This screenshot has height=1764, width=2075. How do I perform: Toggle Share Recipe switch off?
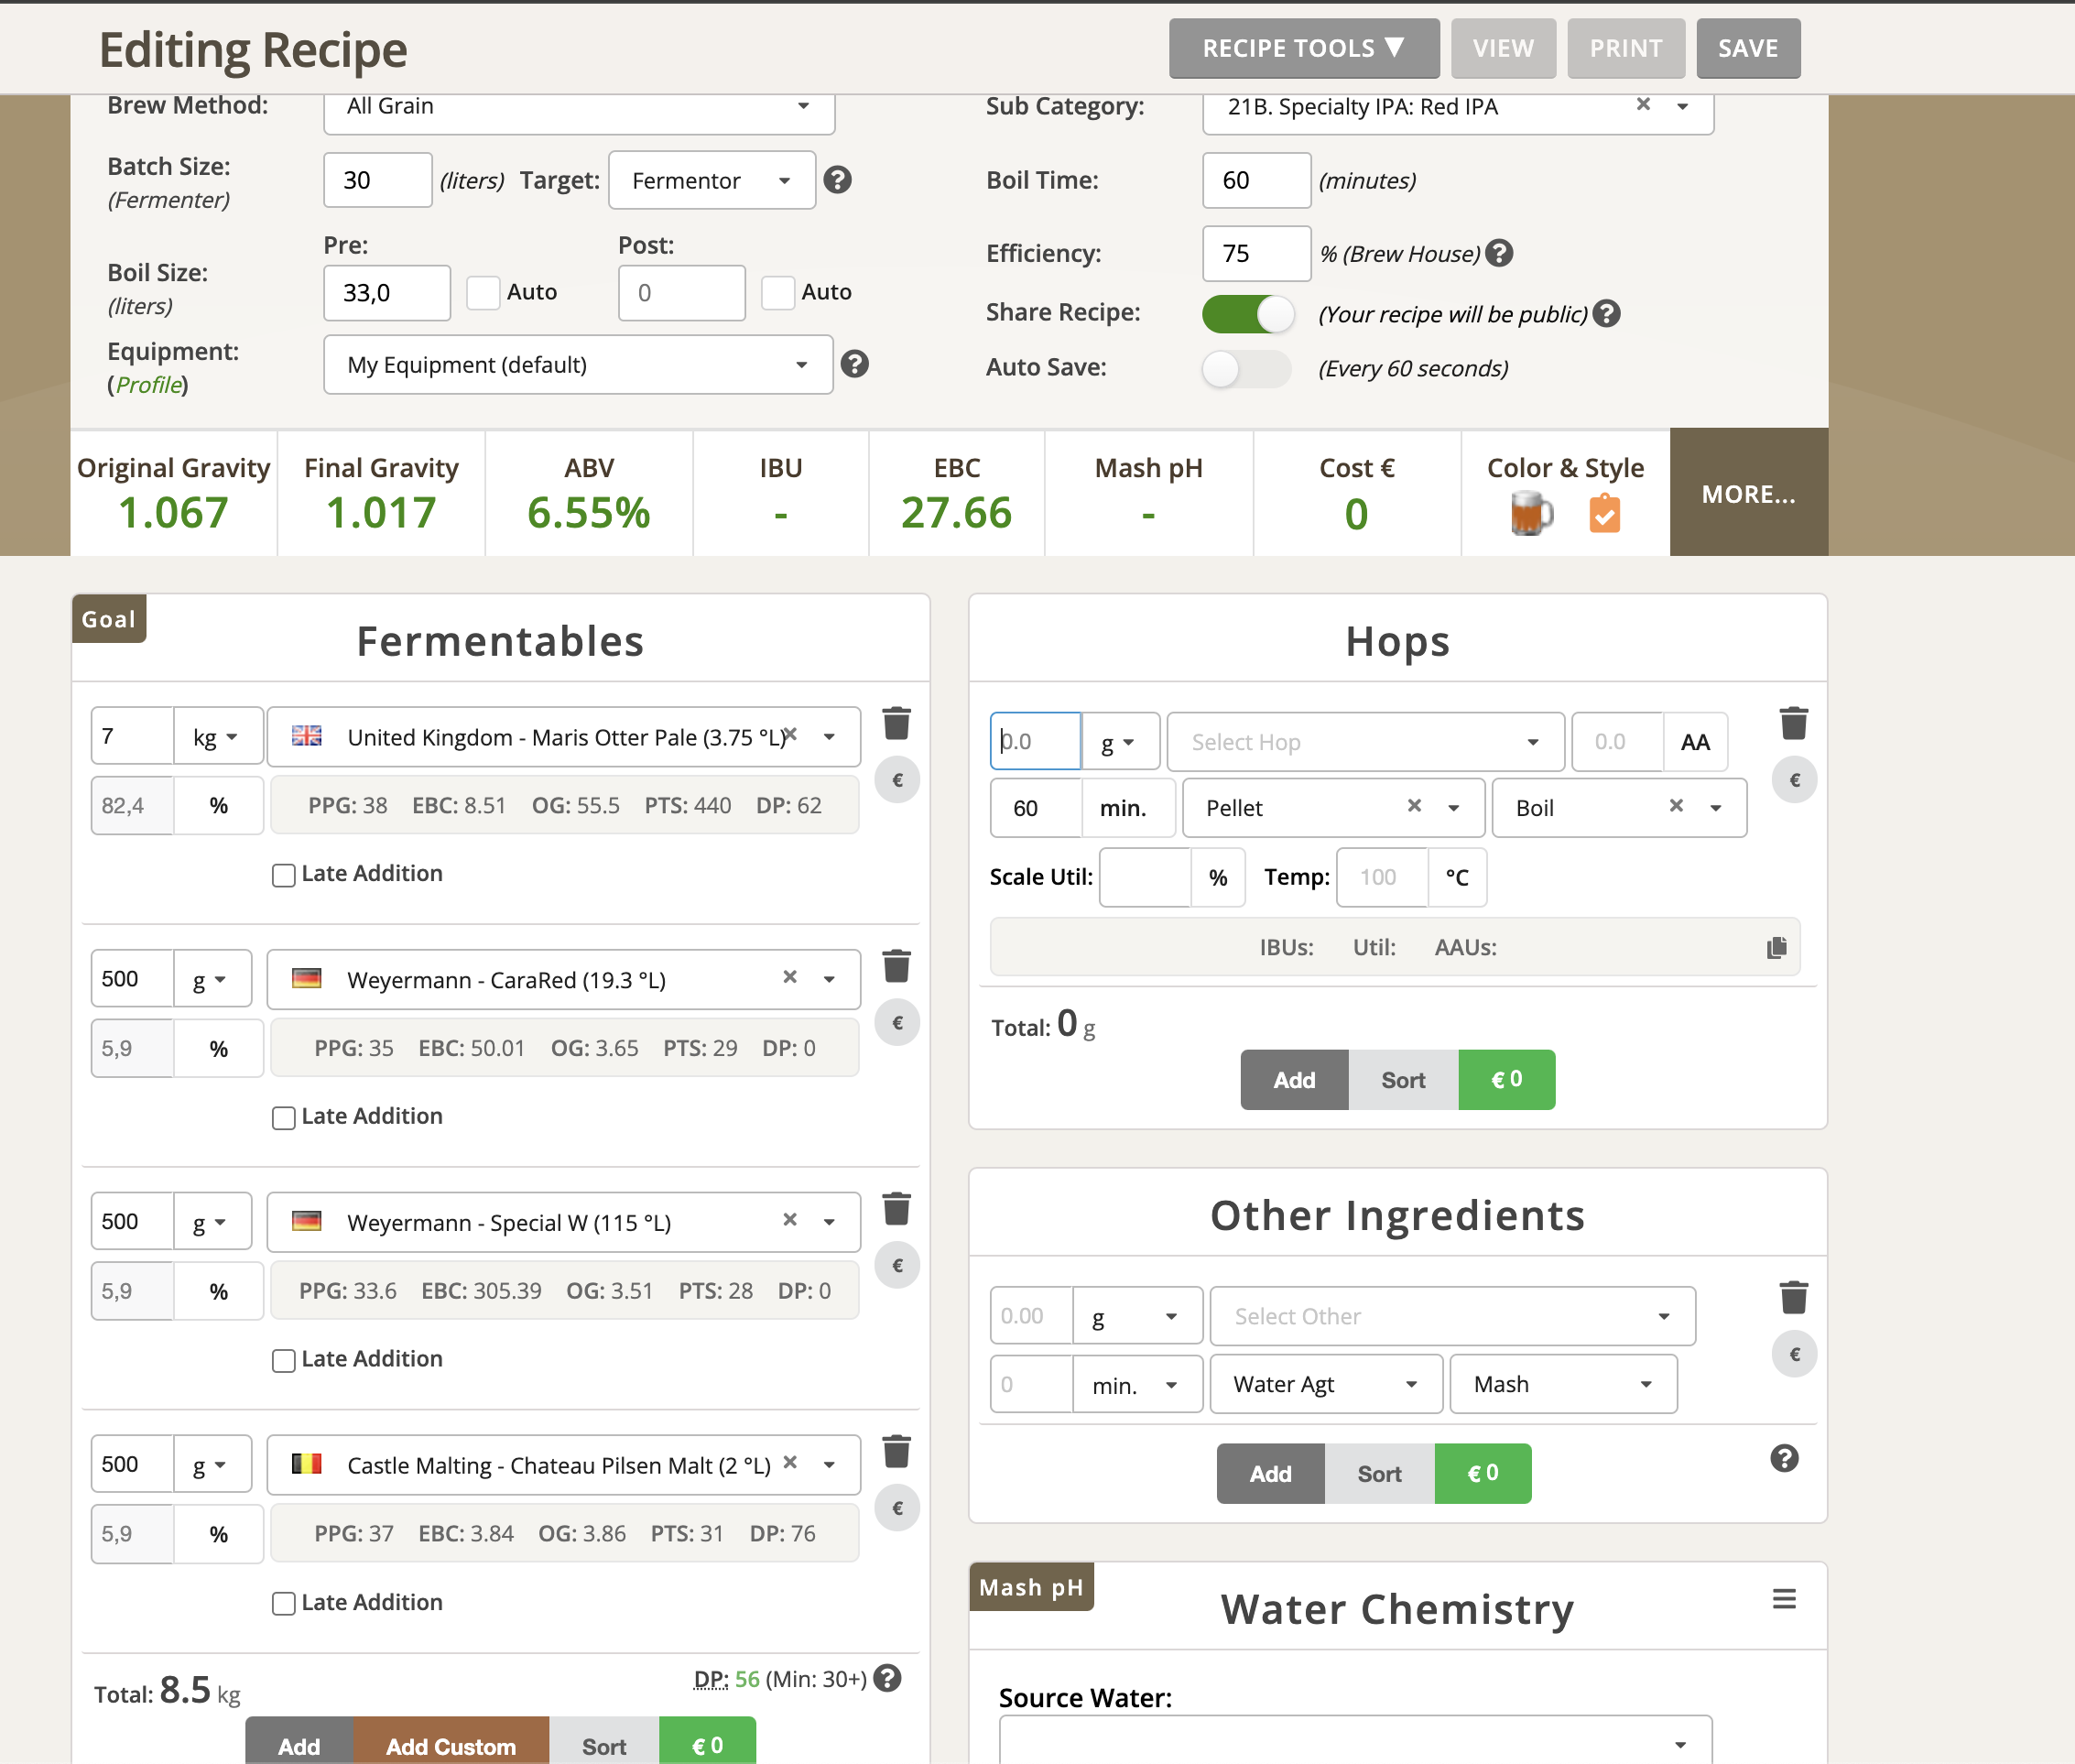click(1247, 314)
